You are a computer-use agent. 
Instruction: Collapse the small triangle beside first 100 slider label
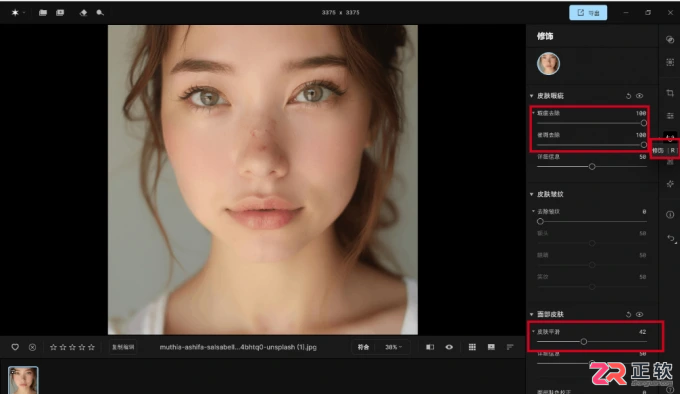(x=533, y=113)
